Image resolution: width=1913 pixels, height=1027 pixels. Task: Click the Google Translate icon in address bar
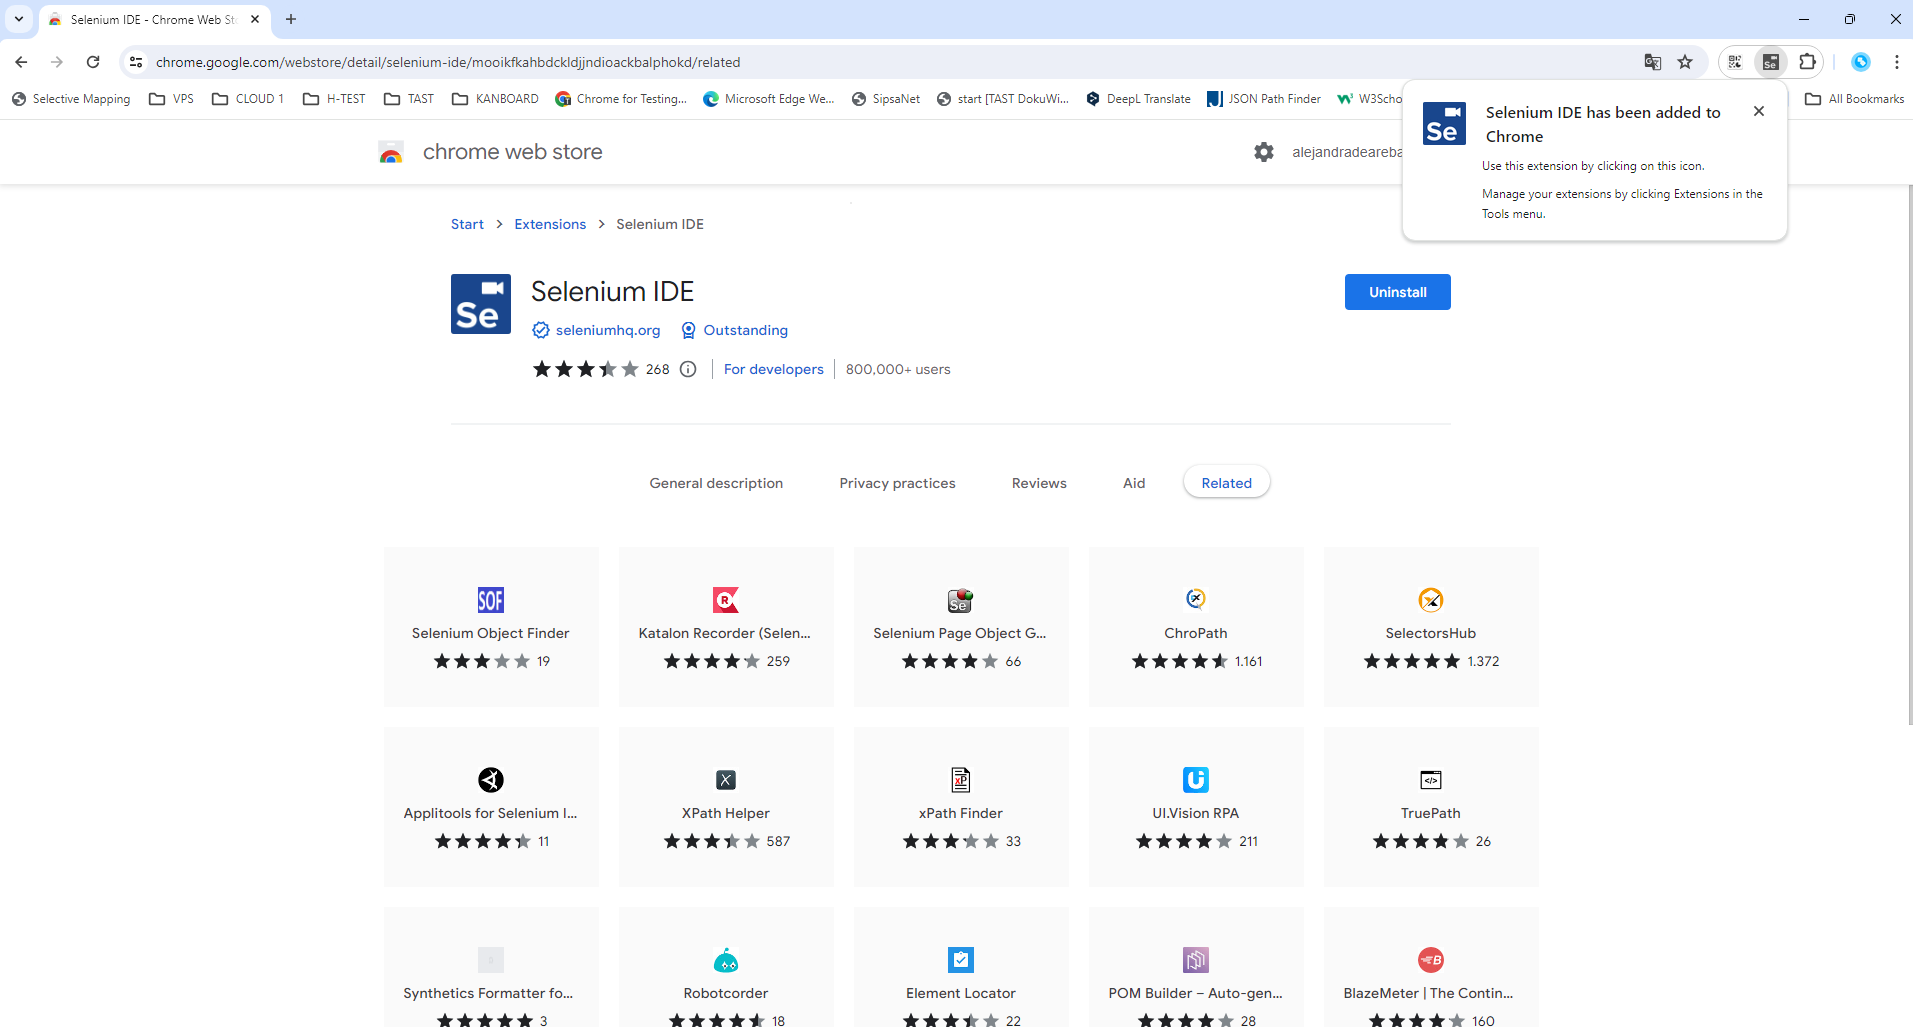coord(1653,62)
